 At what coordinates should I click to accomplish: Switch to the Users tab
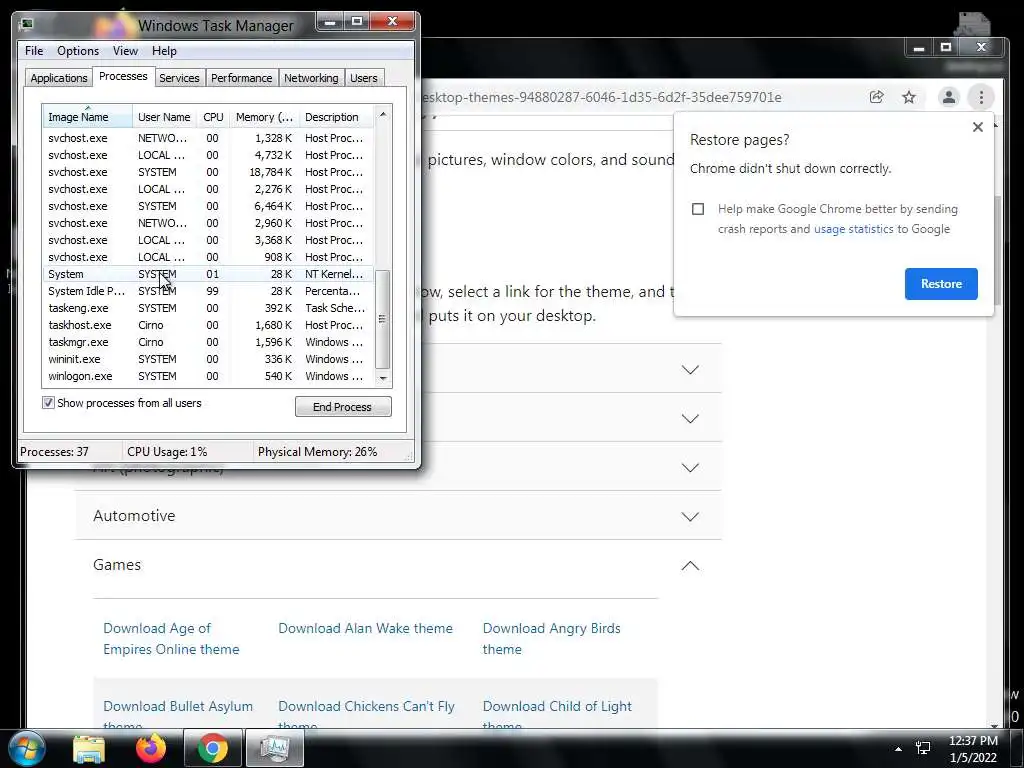tap(364, 78)
